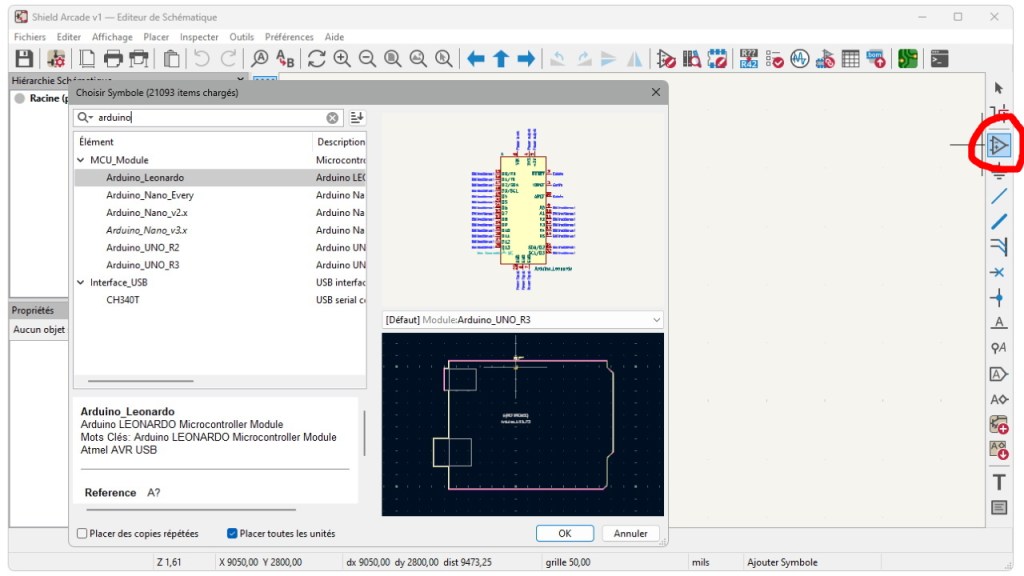1024x576 pixels.
Task: Select the Place Symbol tool
Action: 999,145
